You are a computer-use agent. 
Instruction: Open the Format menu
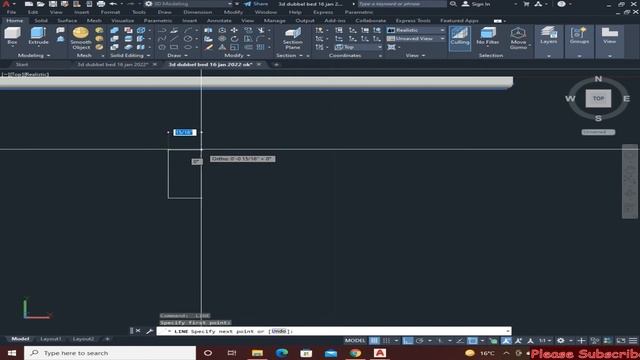coord(110,12)
